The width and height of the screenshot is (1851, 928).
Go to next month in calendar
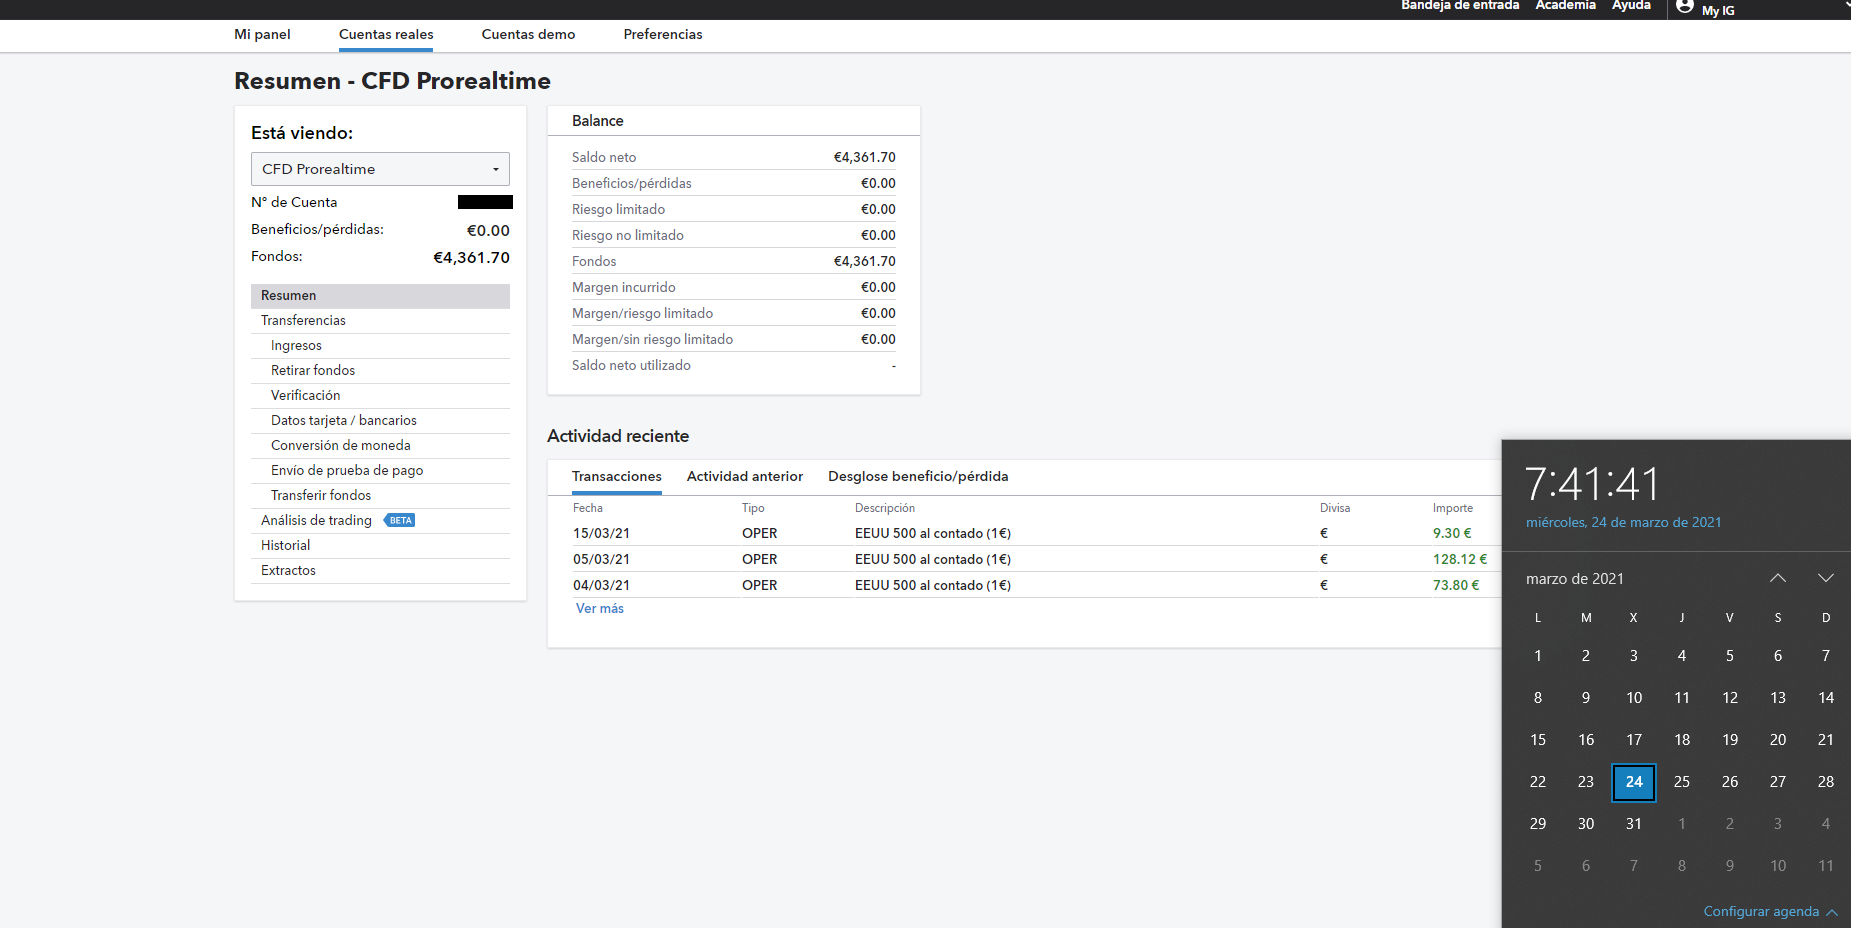click(1825, 579)
